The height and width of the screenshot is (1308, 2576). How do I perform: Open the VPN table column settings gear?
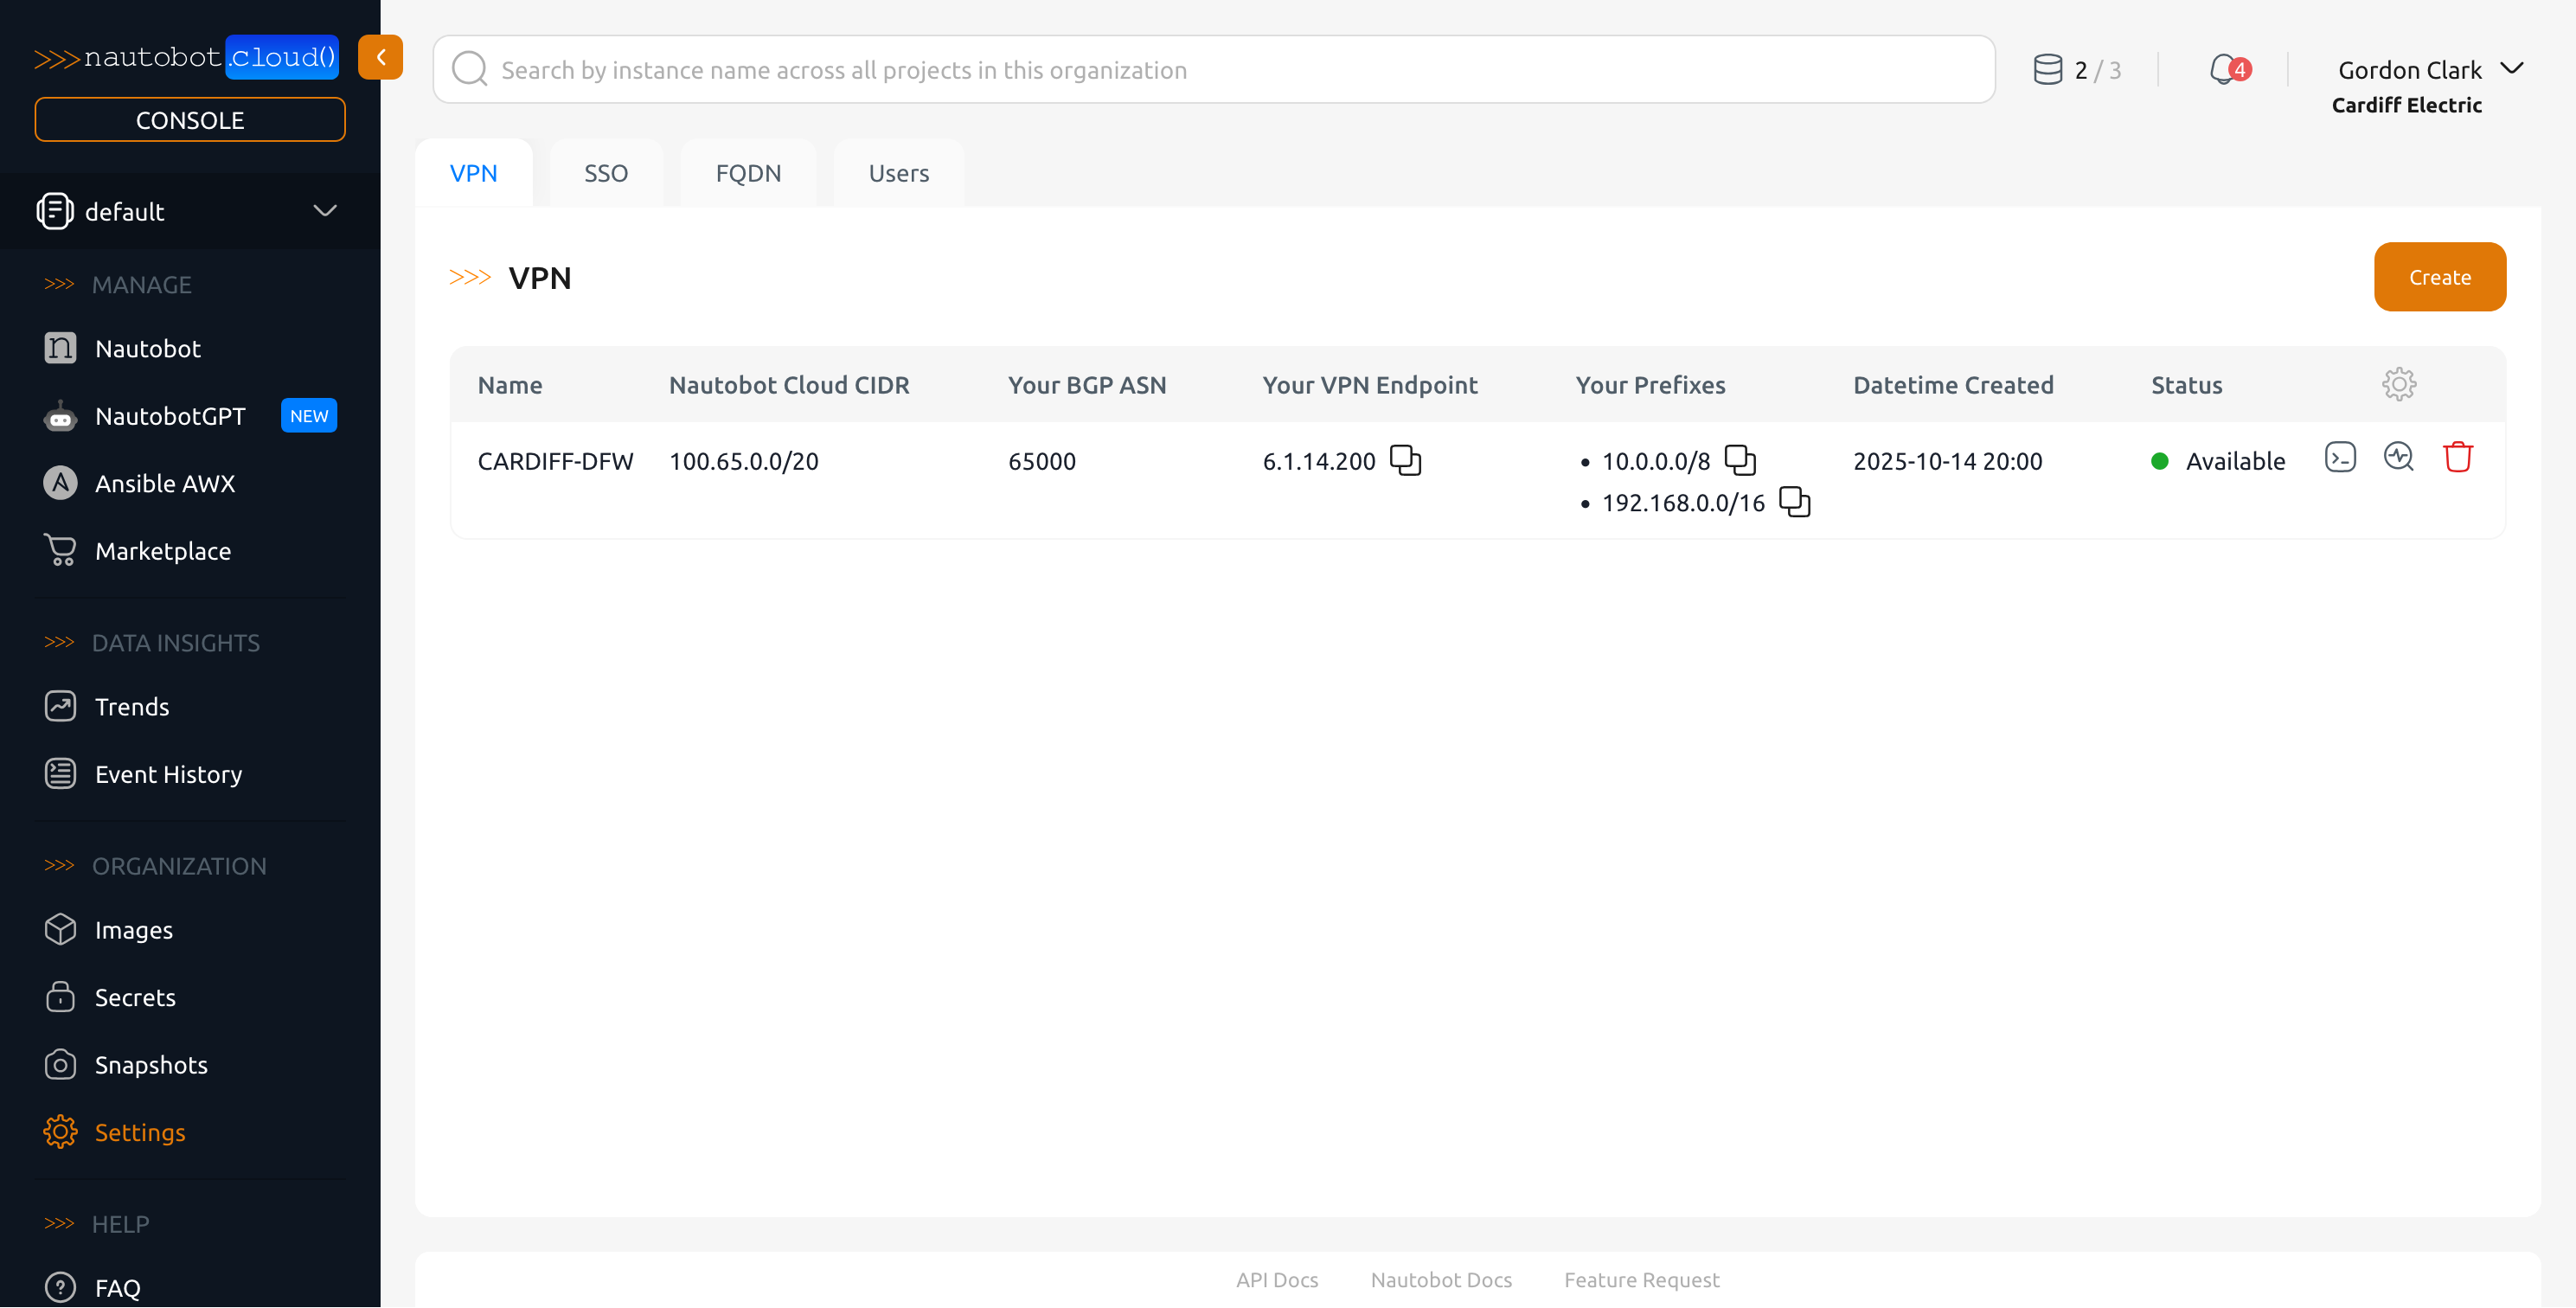point(2399,383)
